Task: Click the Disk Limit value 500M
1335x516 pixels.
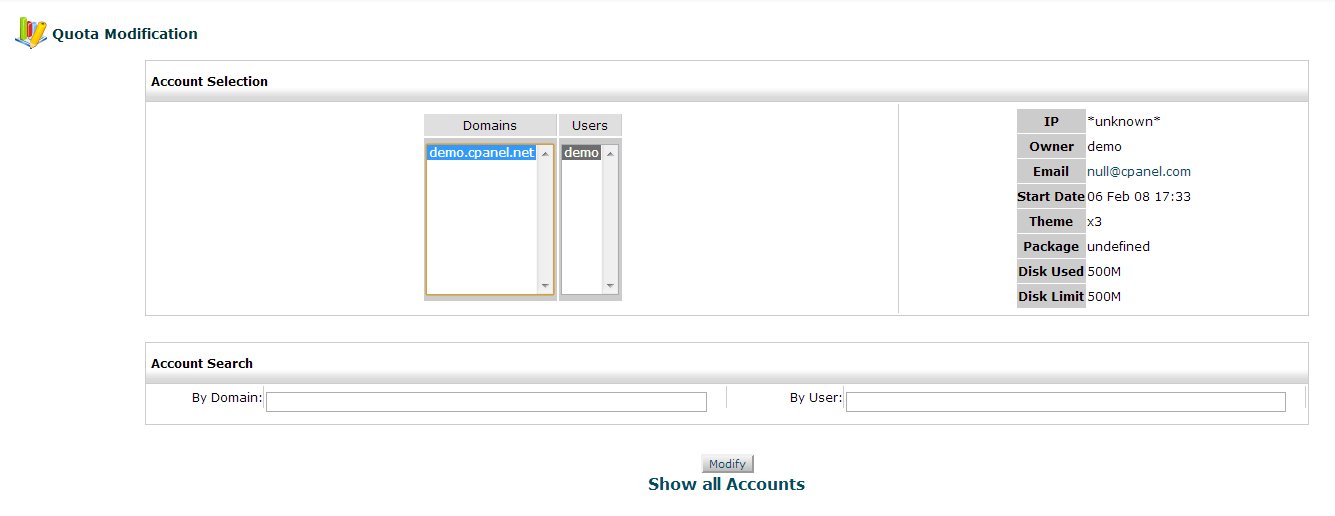Action: (x=1104, y=296)
